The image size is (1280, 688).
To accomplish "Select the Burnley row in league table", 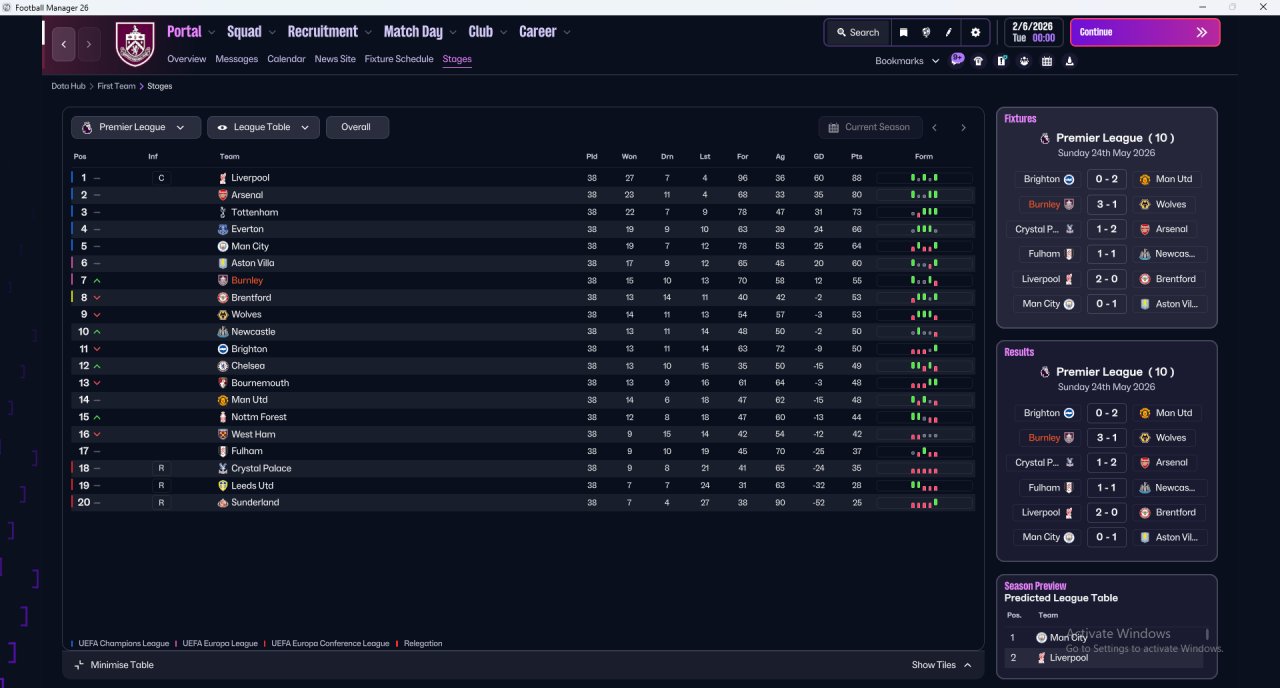I will [522, 280].
